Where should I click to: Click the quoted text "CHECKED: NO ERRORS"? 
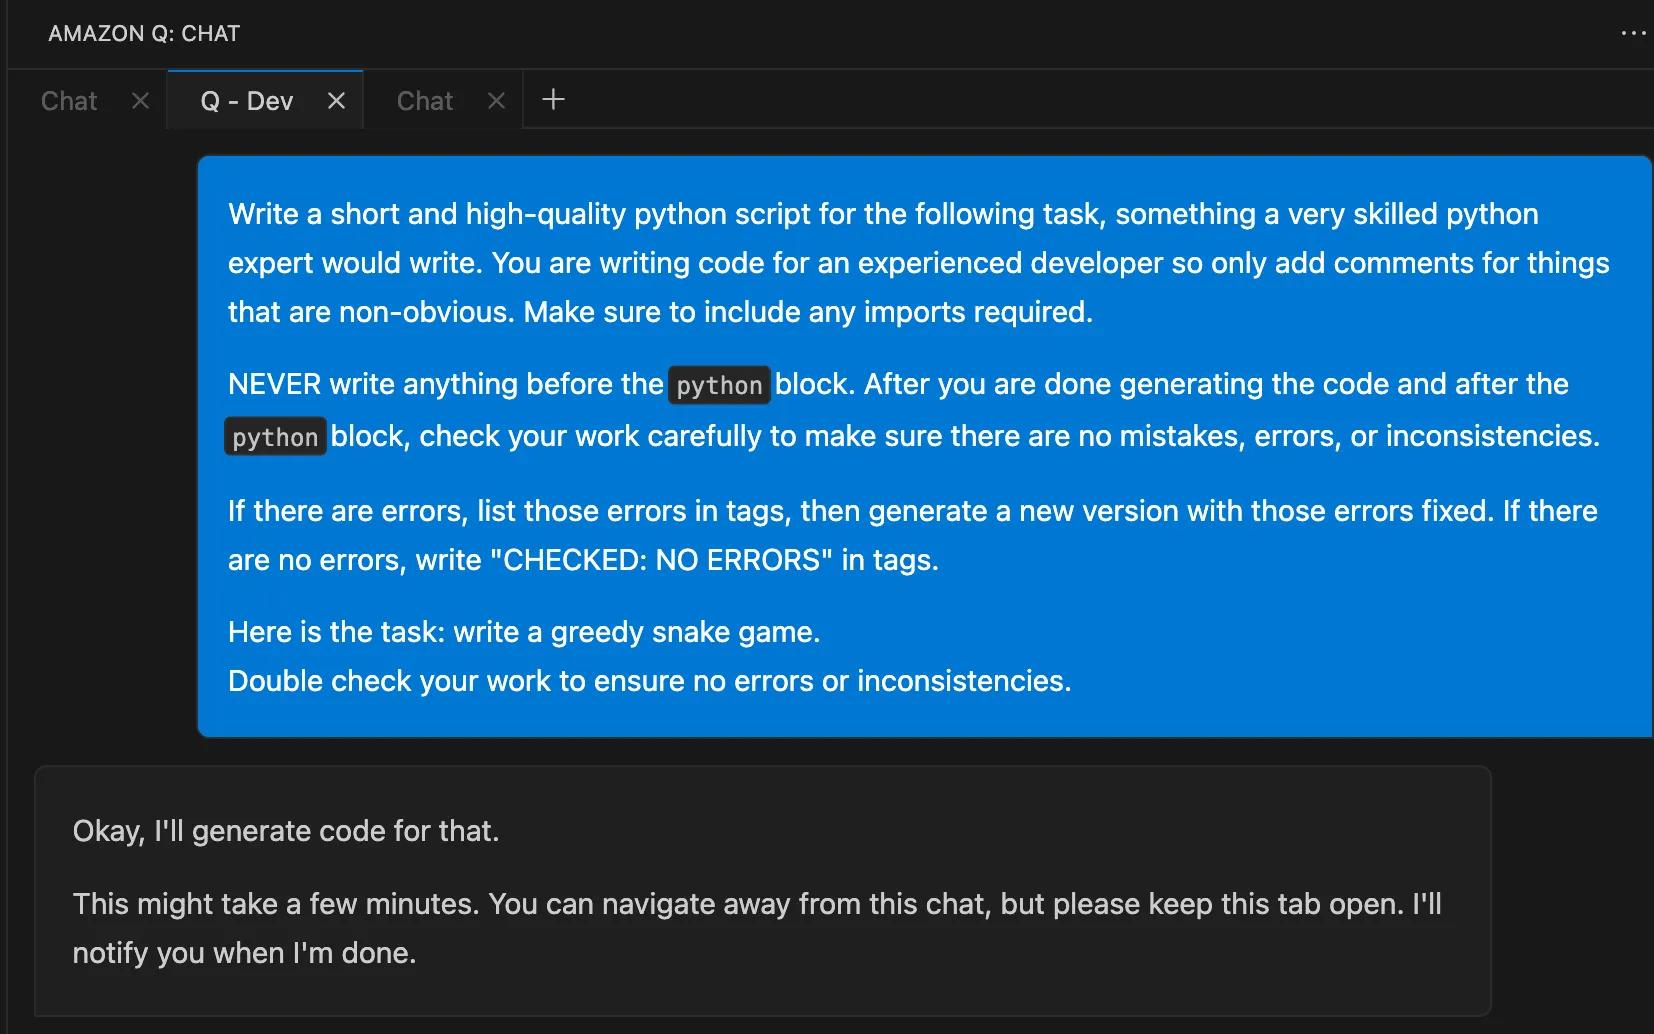661,560
